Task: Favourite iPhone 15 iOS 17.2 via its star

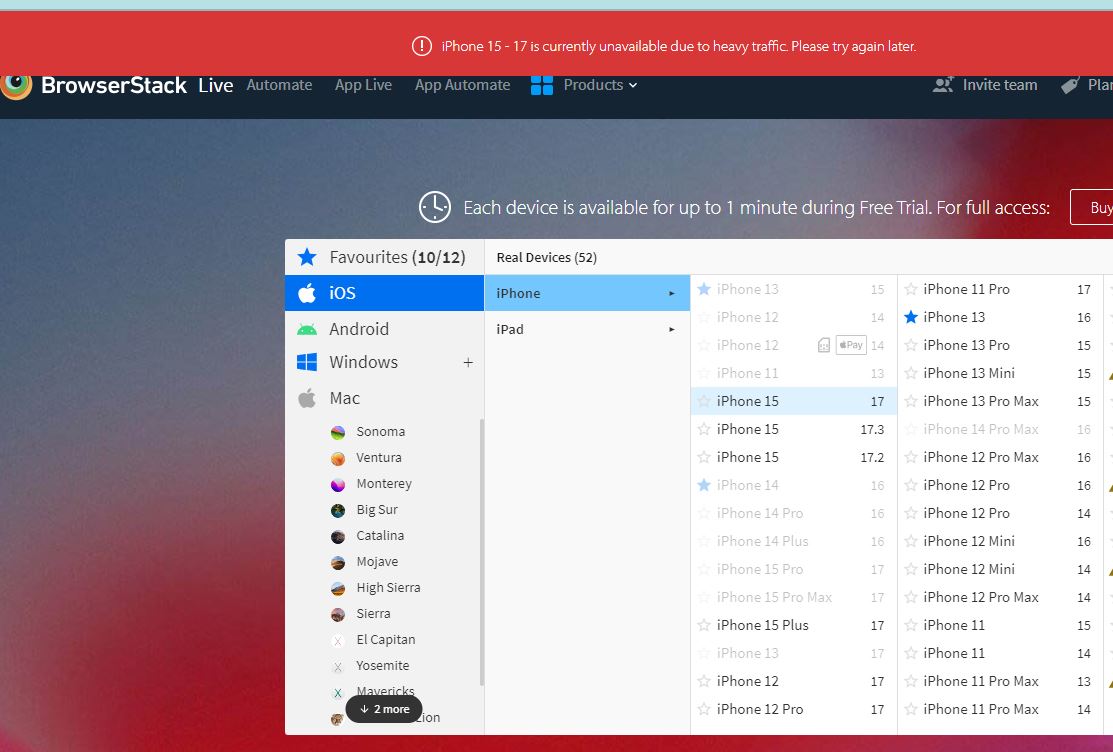Action: point(703,457)
